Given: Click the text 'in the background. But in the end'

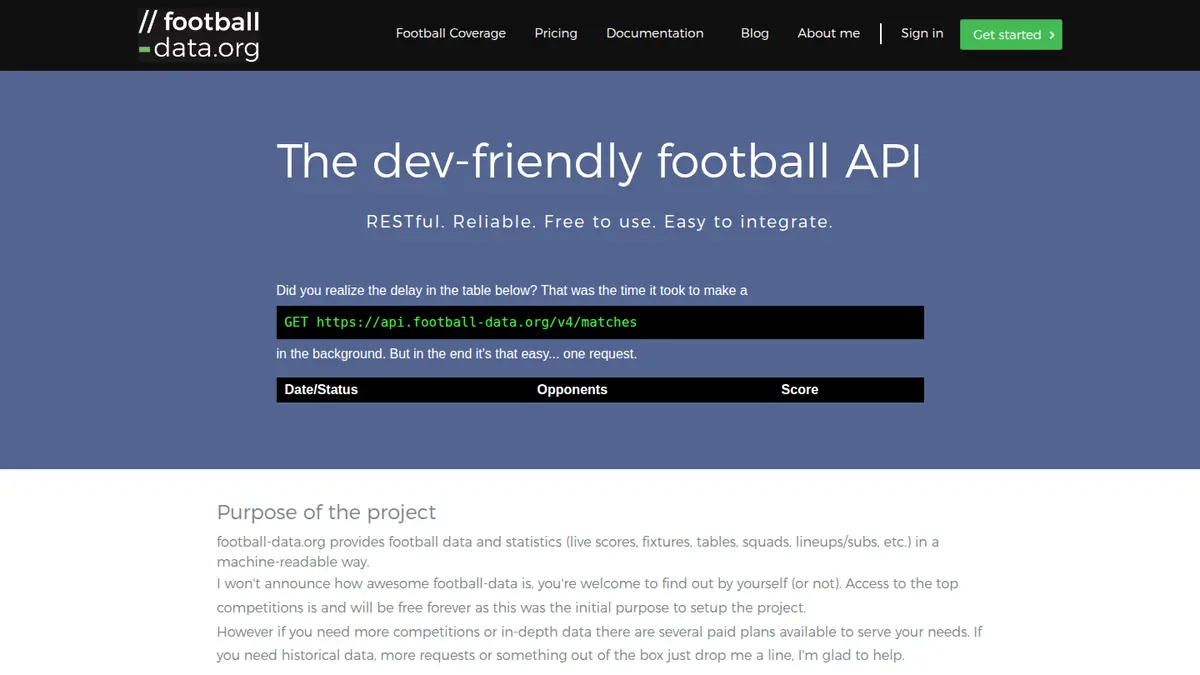Looking at the screenshot, I should 378,354.
